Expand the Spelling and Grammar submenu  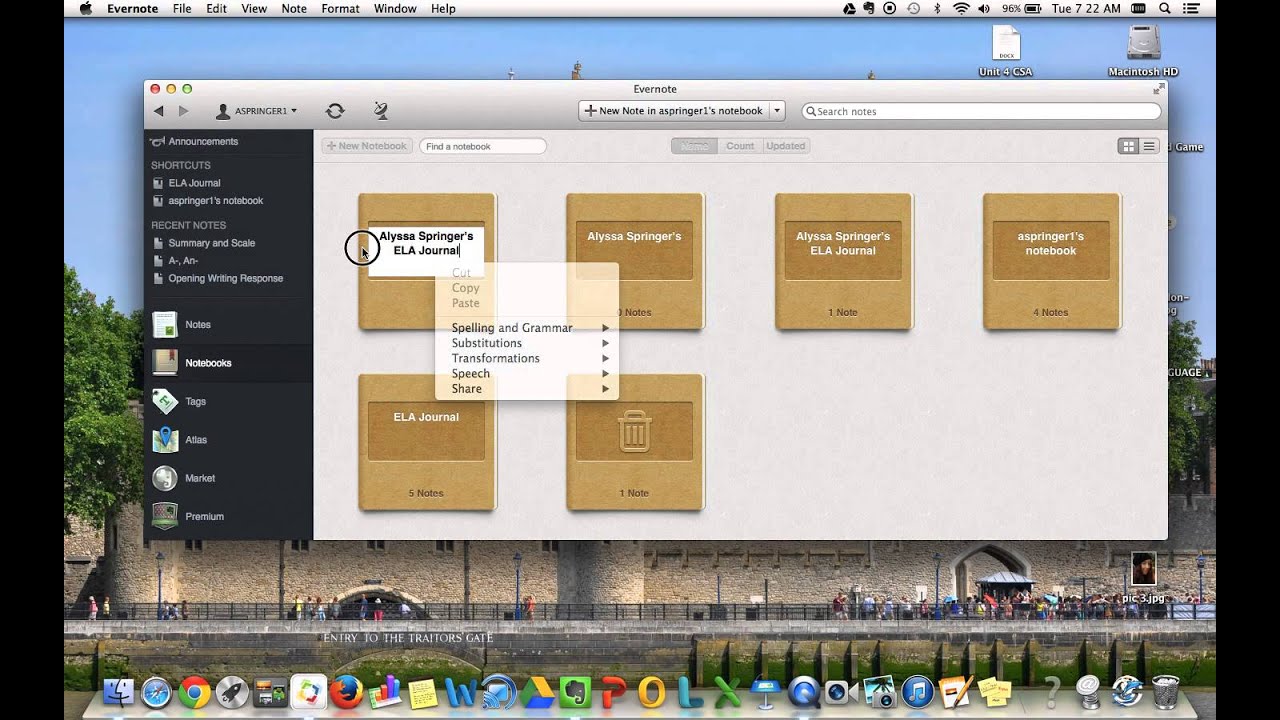click(x=527, y=328)
